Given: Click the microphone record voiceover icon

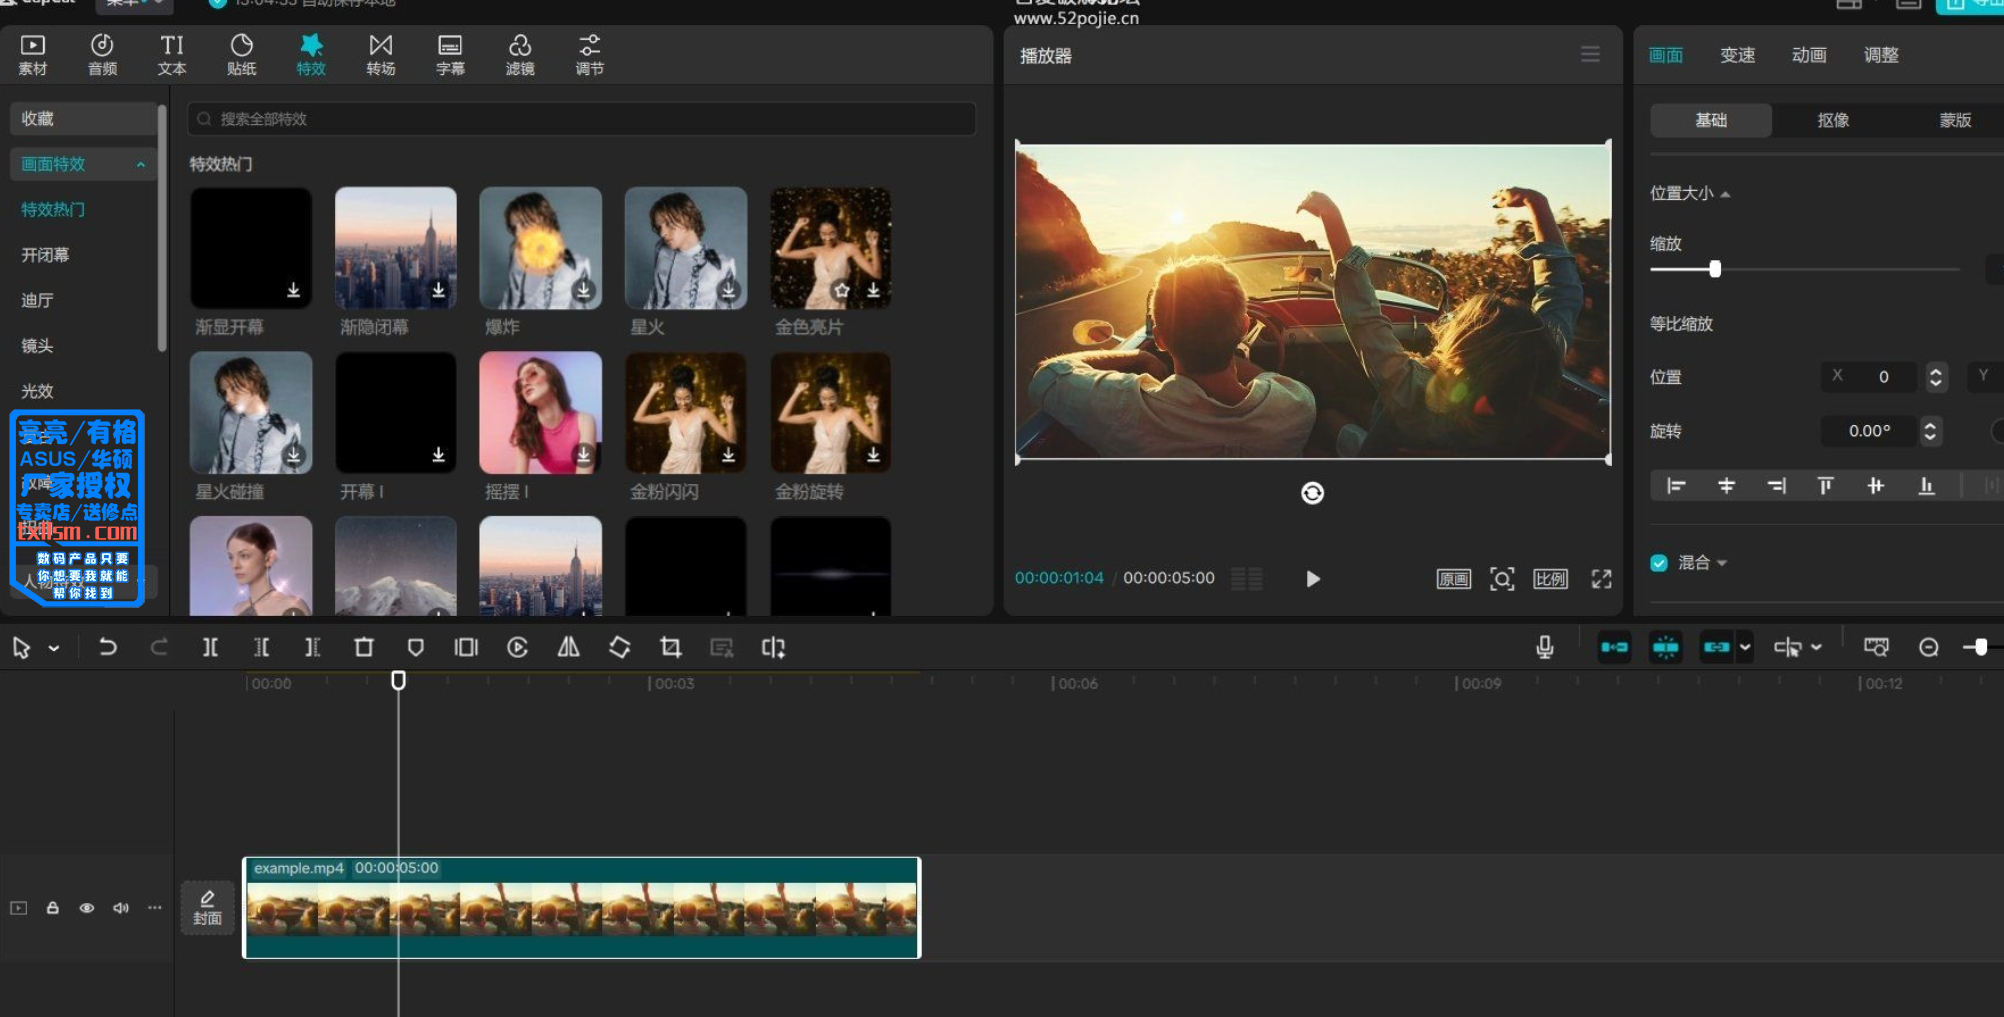Looking at the screenshot, I should 1545,647.
